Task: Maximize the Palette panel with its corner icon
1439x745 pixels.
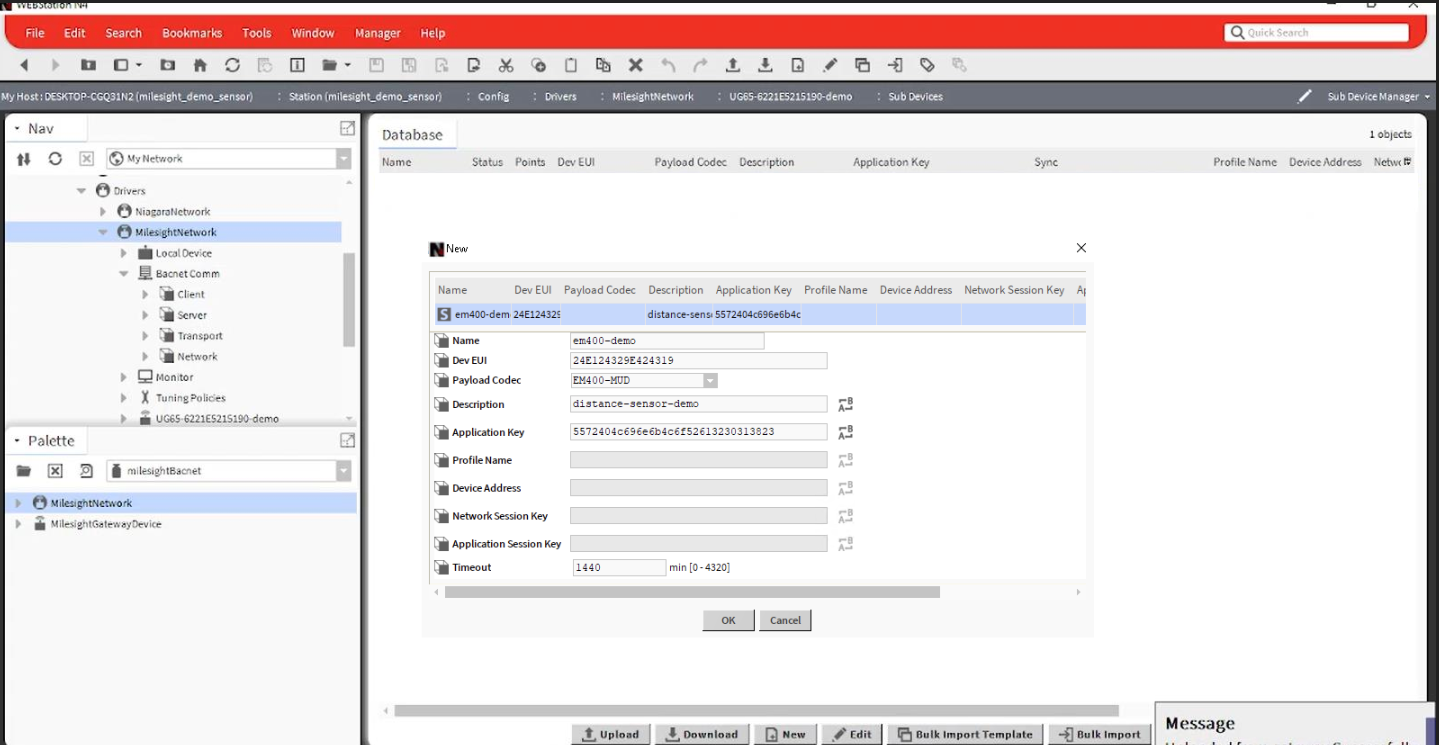Action: click(x=347, y=440)
